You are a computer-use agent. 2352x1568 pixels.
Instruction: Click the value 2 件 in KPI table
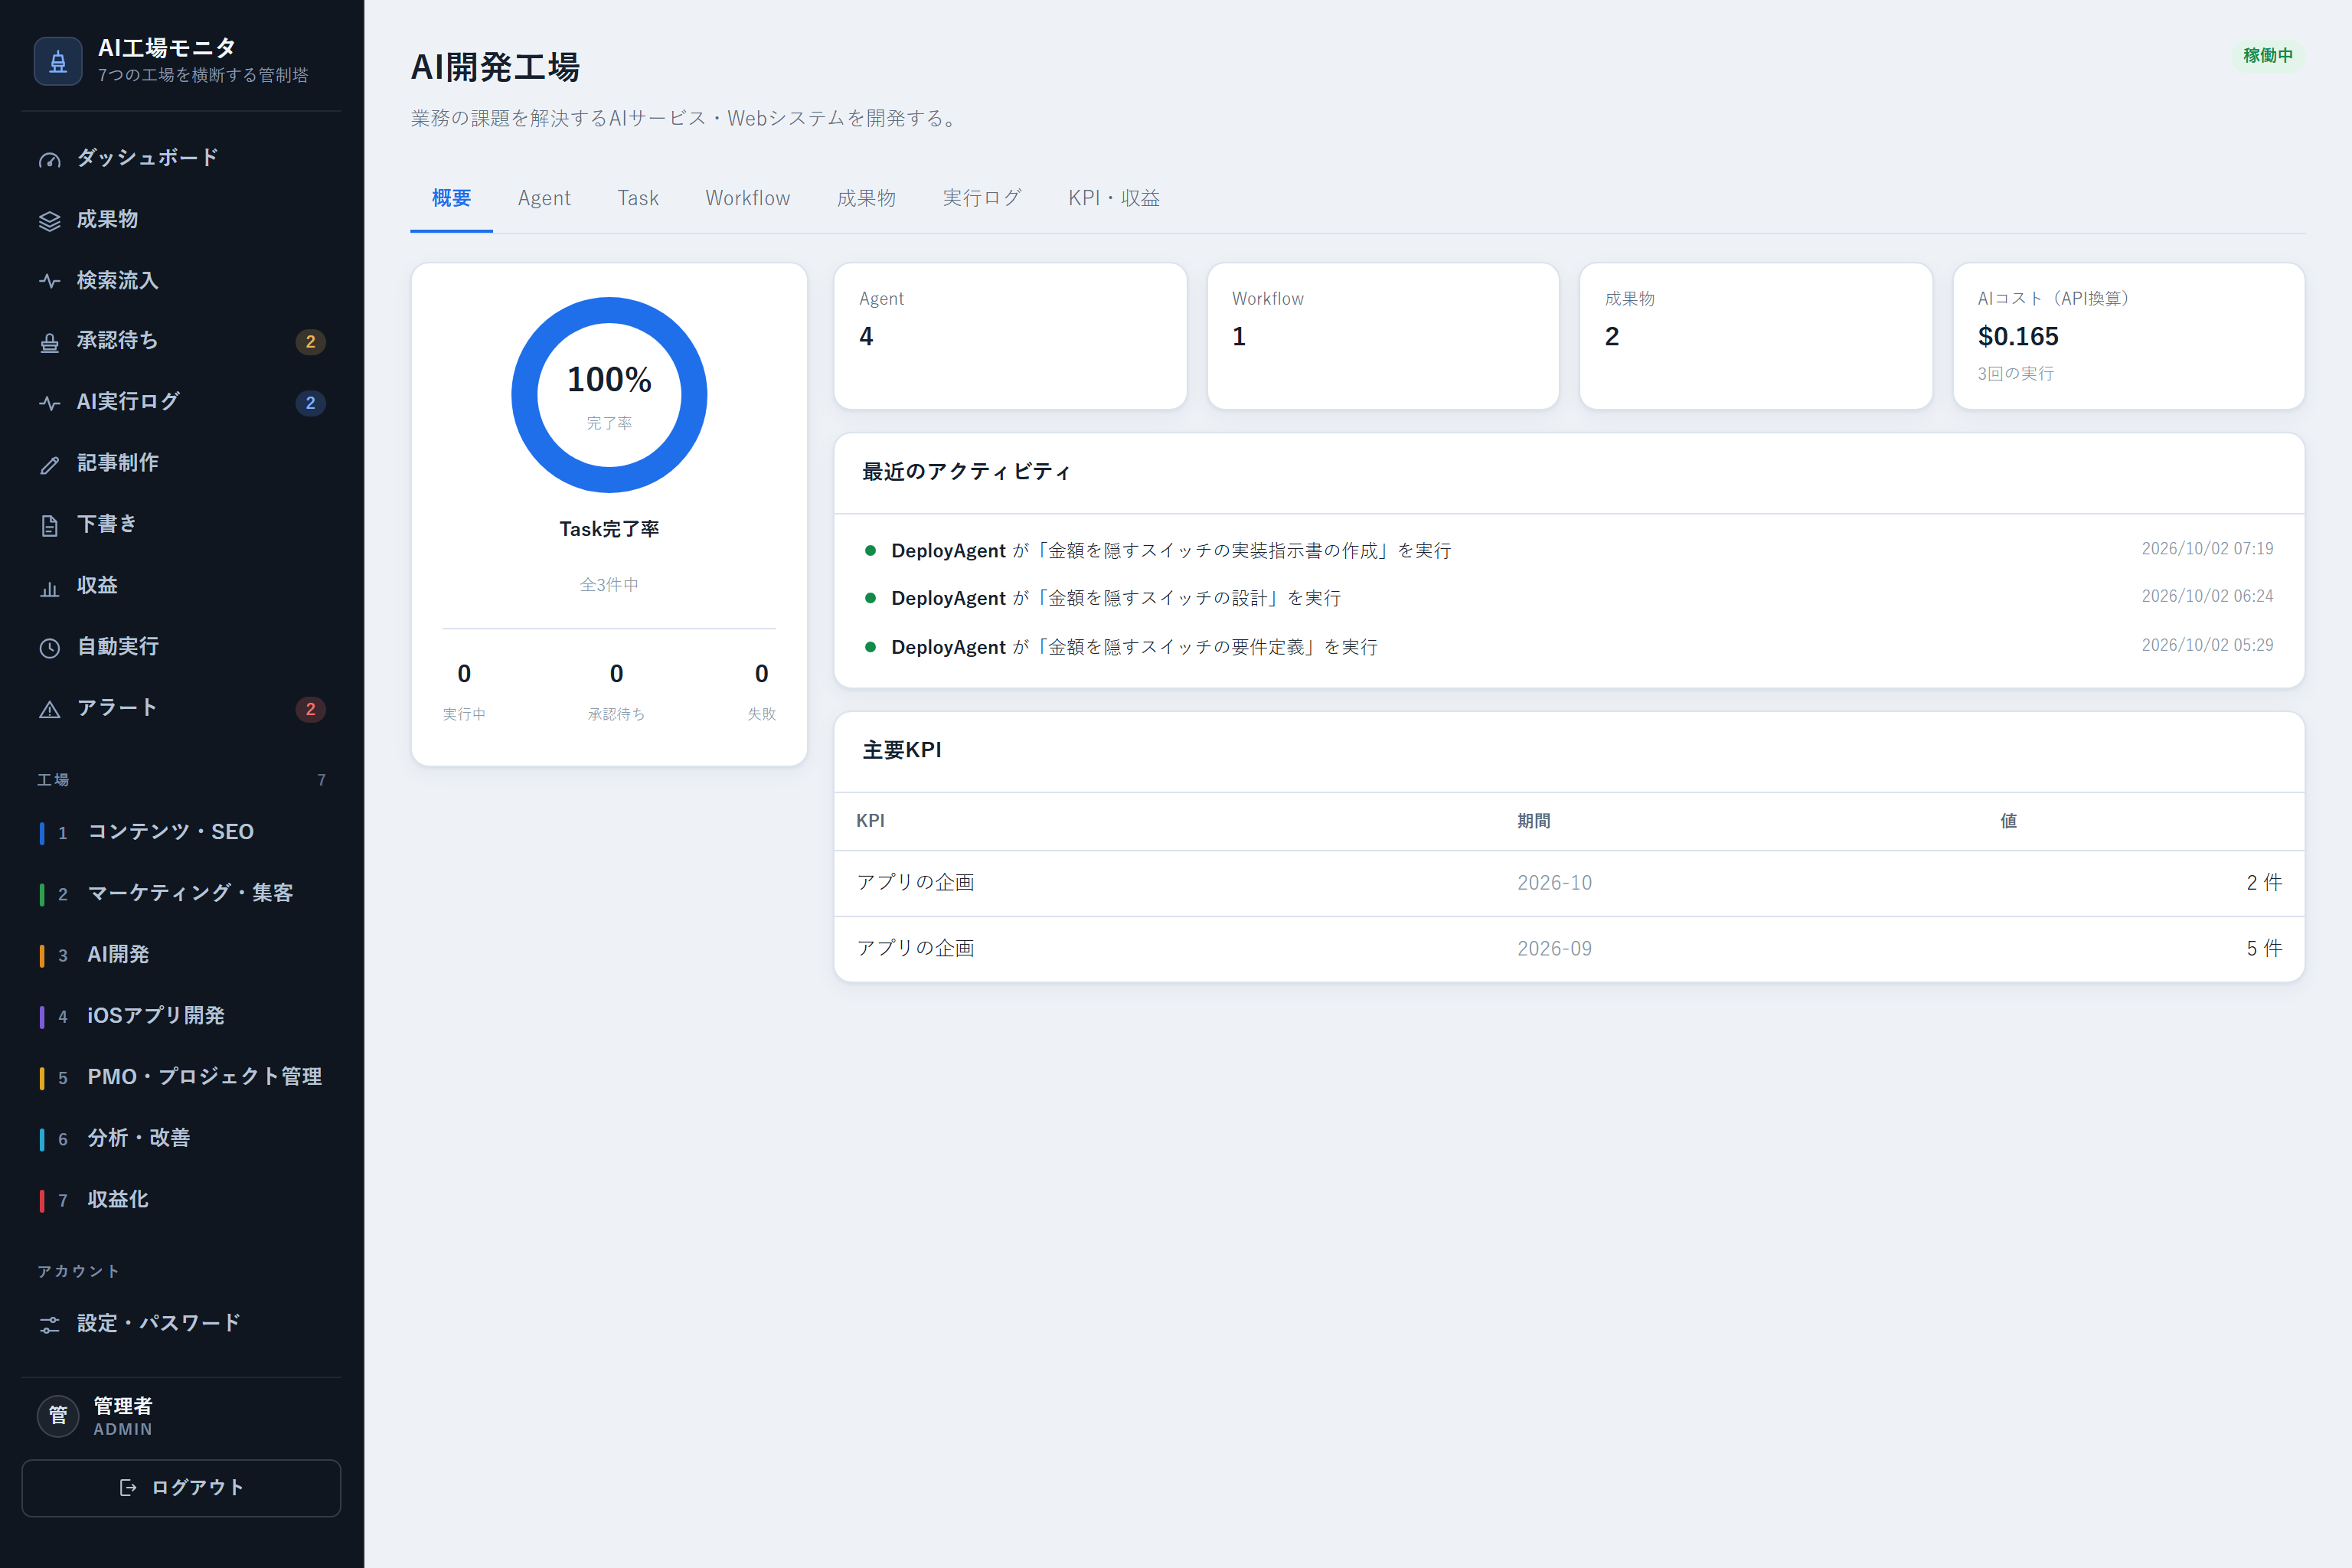[2264, 883]
